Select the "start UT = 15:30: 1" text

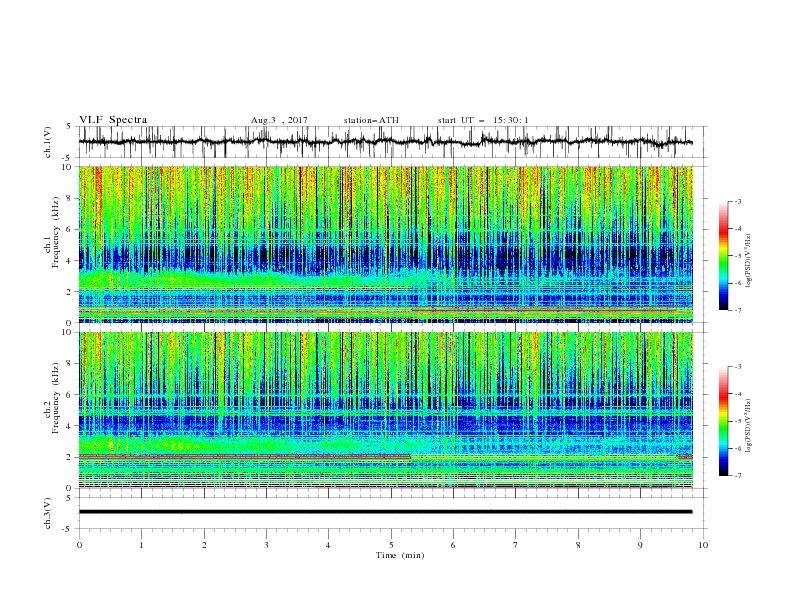tap(483, 120)
